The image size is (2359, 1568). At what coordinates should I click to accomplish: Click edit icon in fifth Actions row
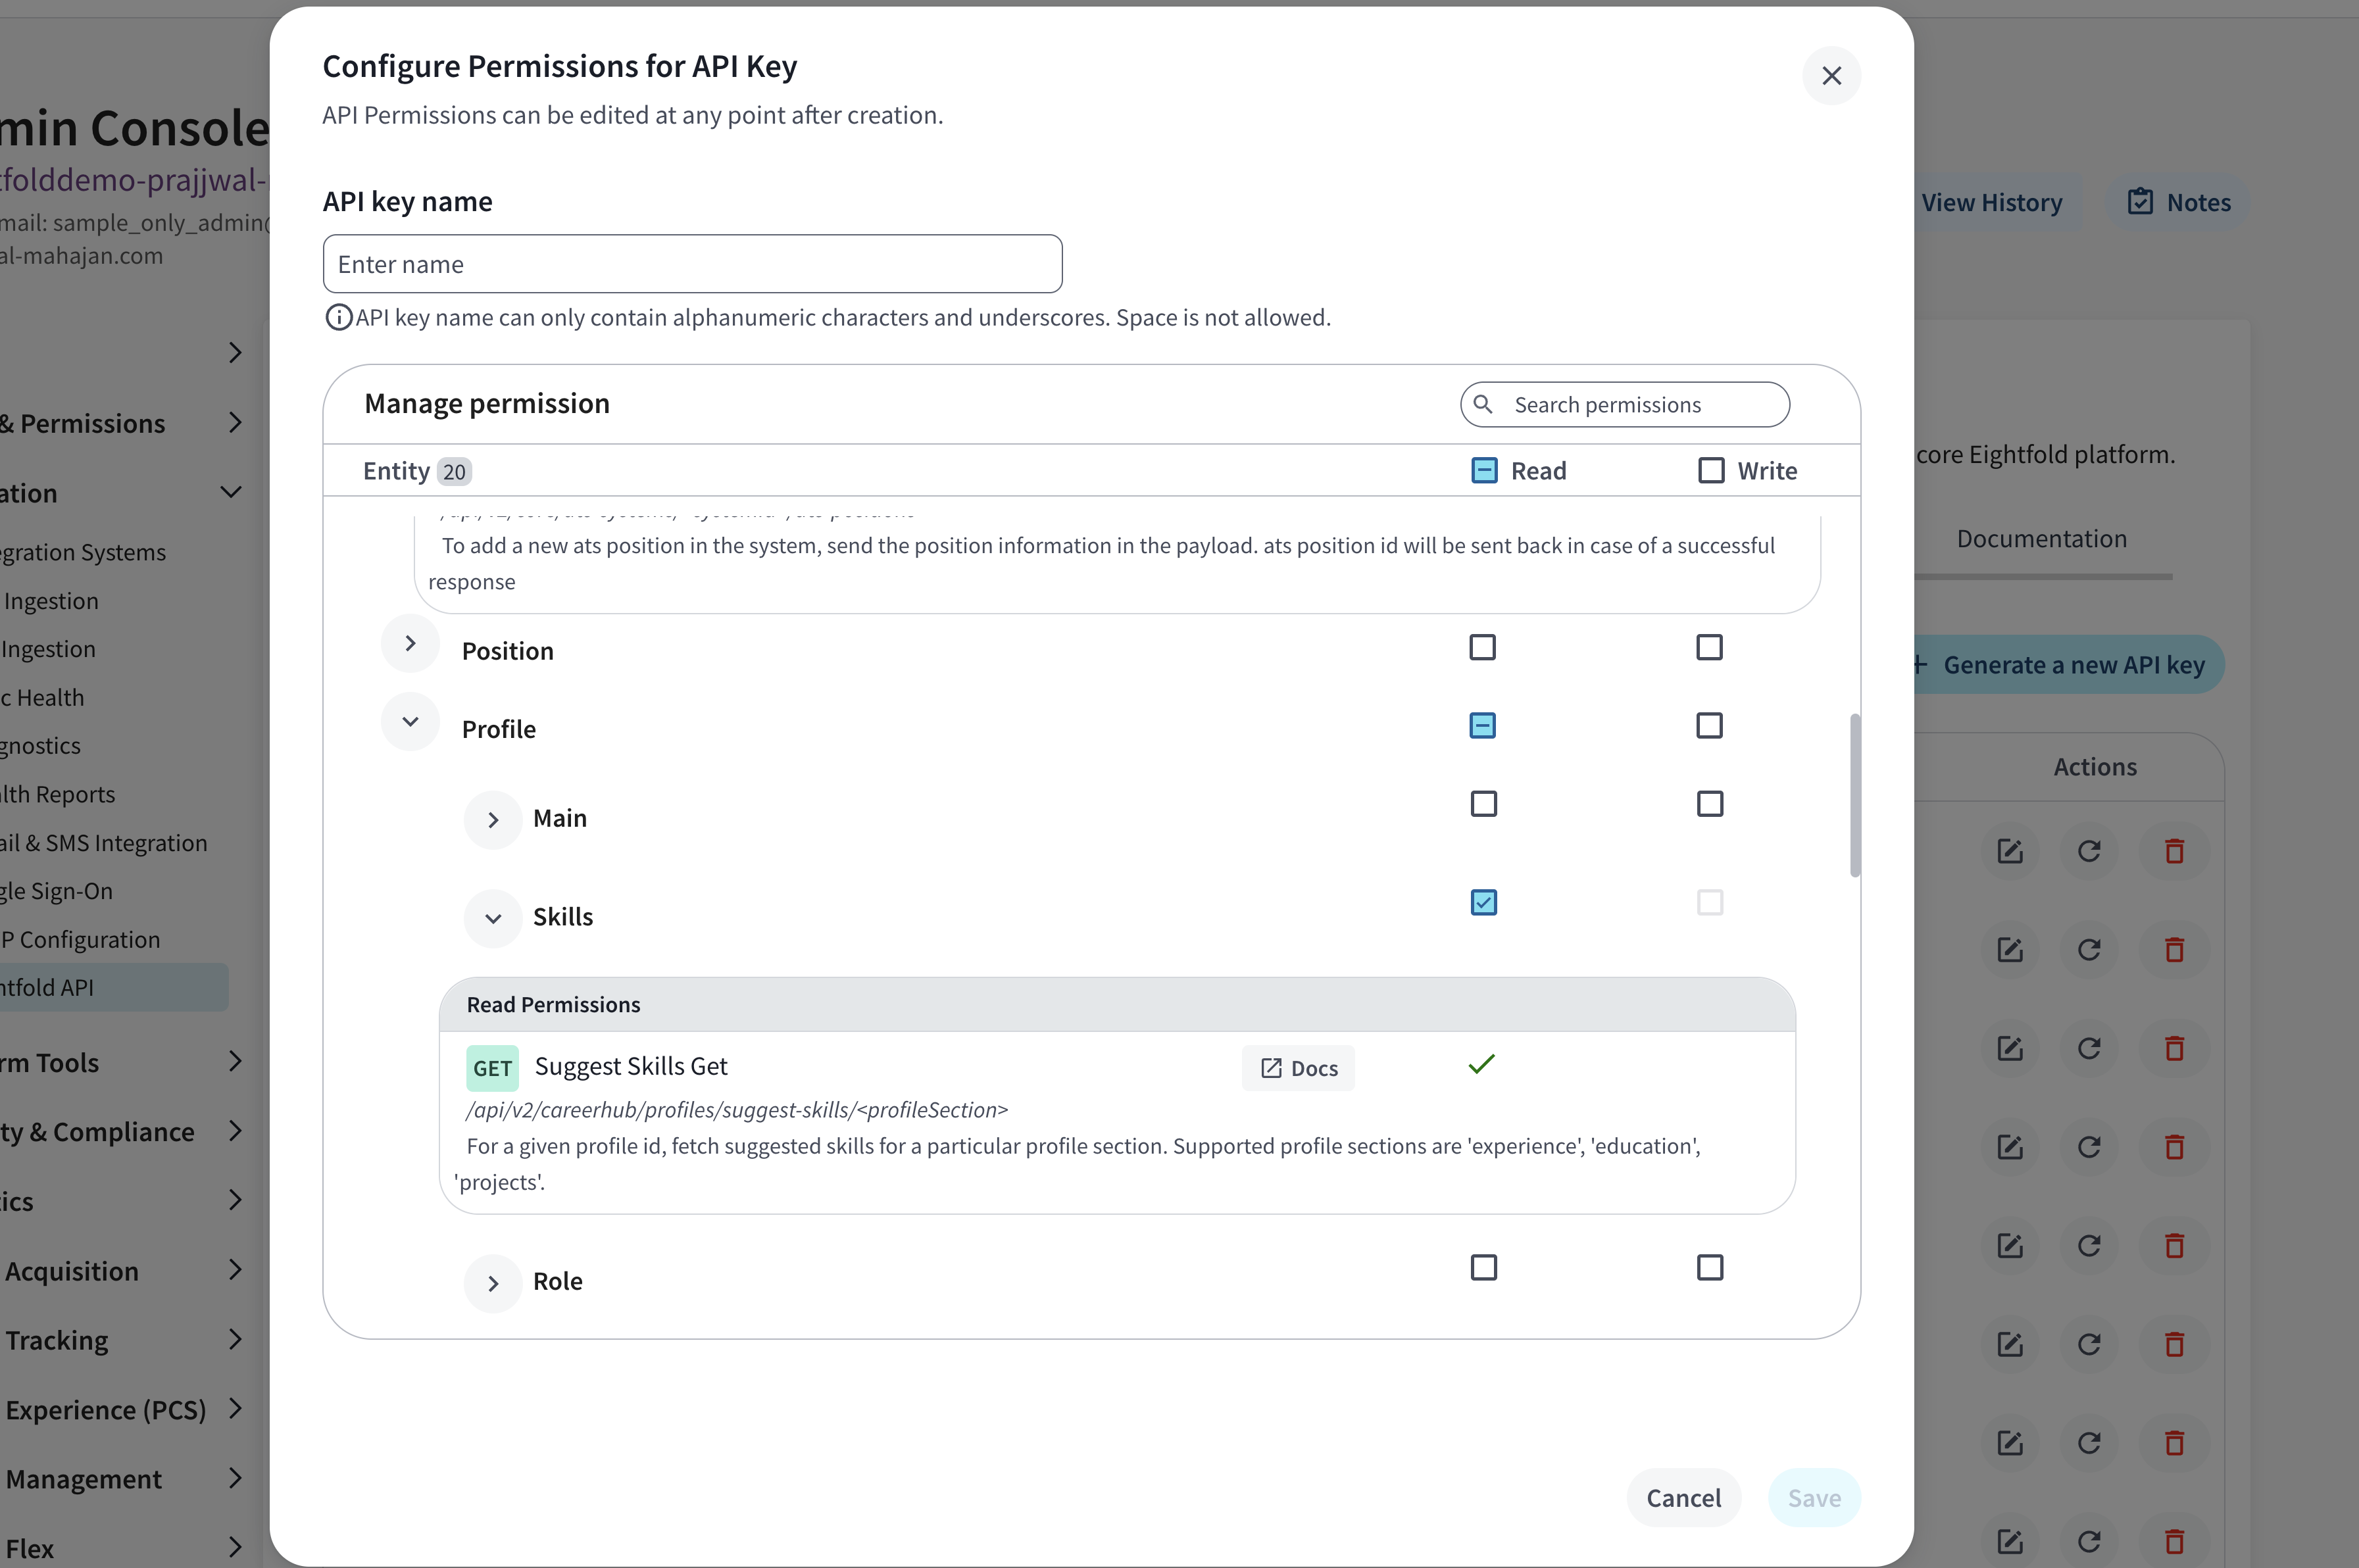click(x=2010, y=1245)
